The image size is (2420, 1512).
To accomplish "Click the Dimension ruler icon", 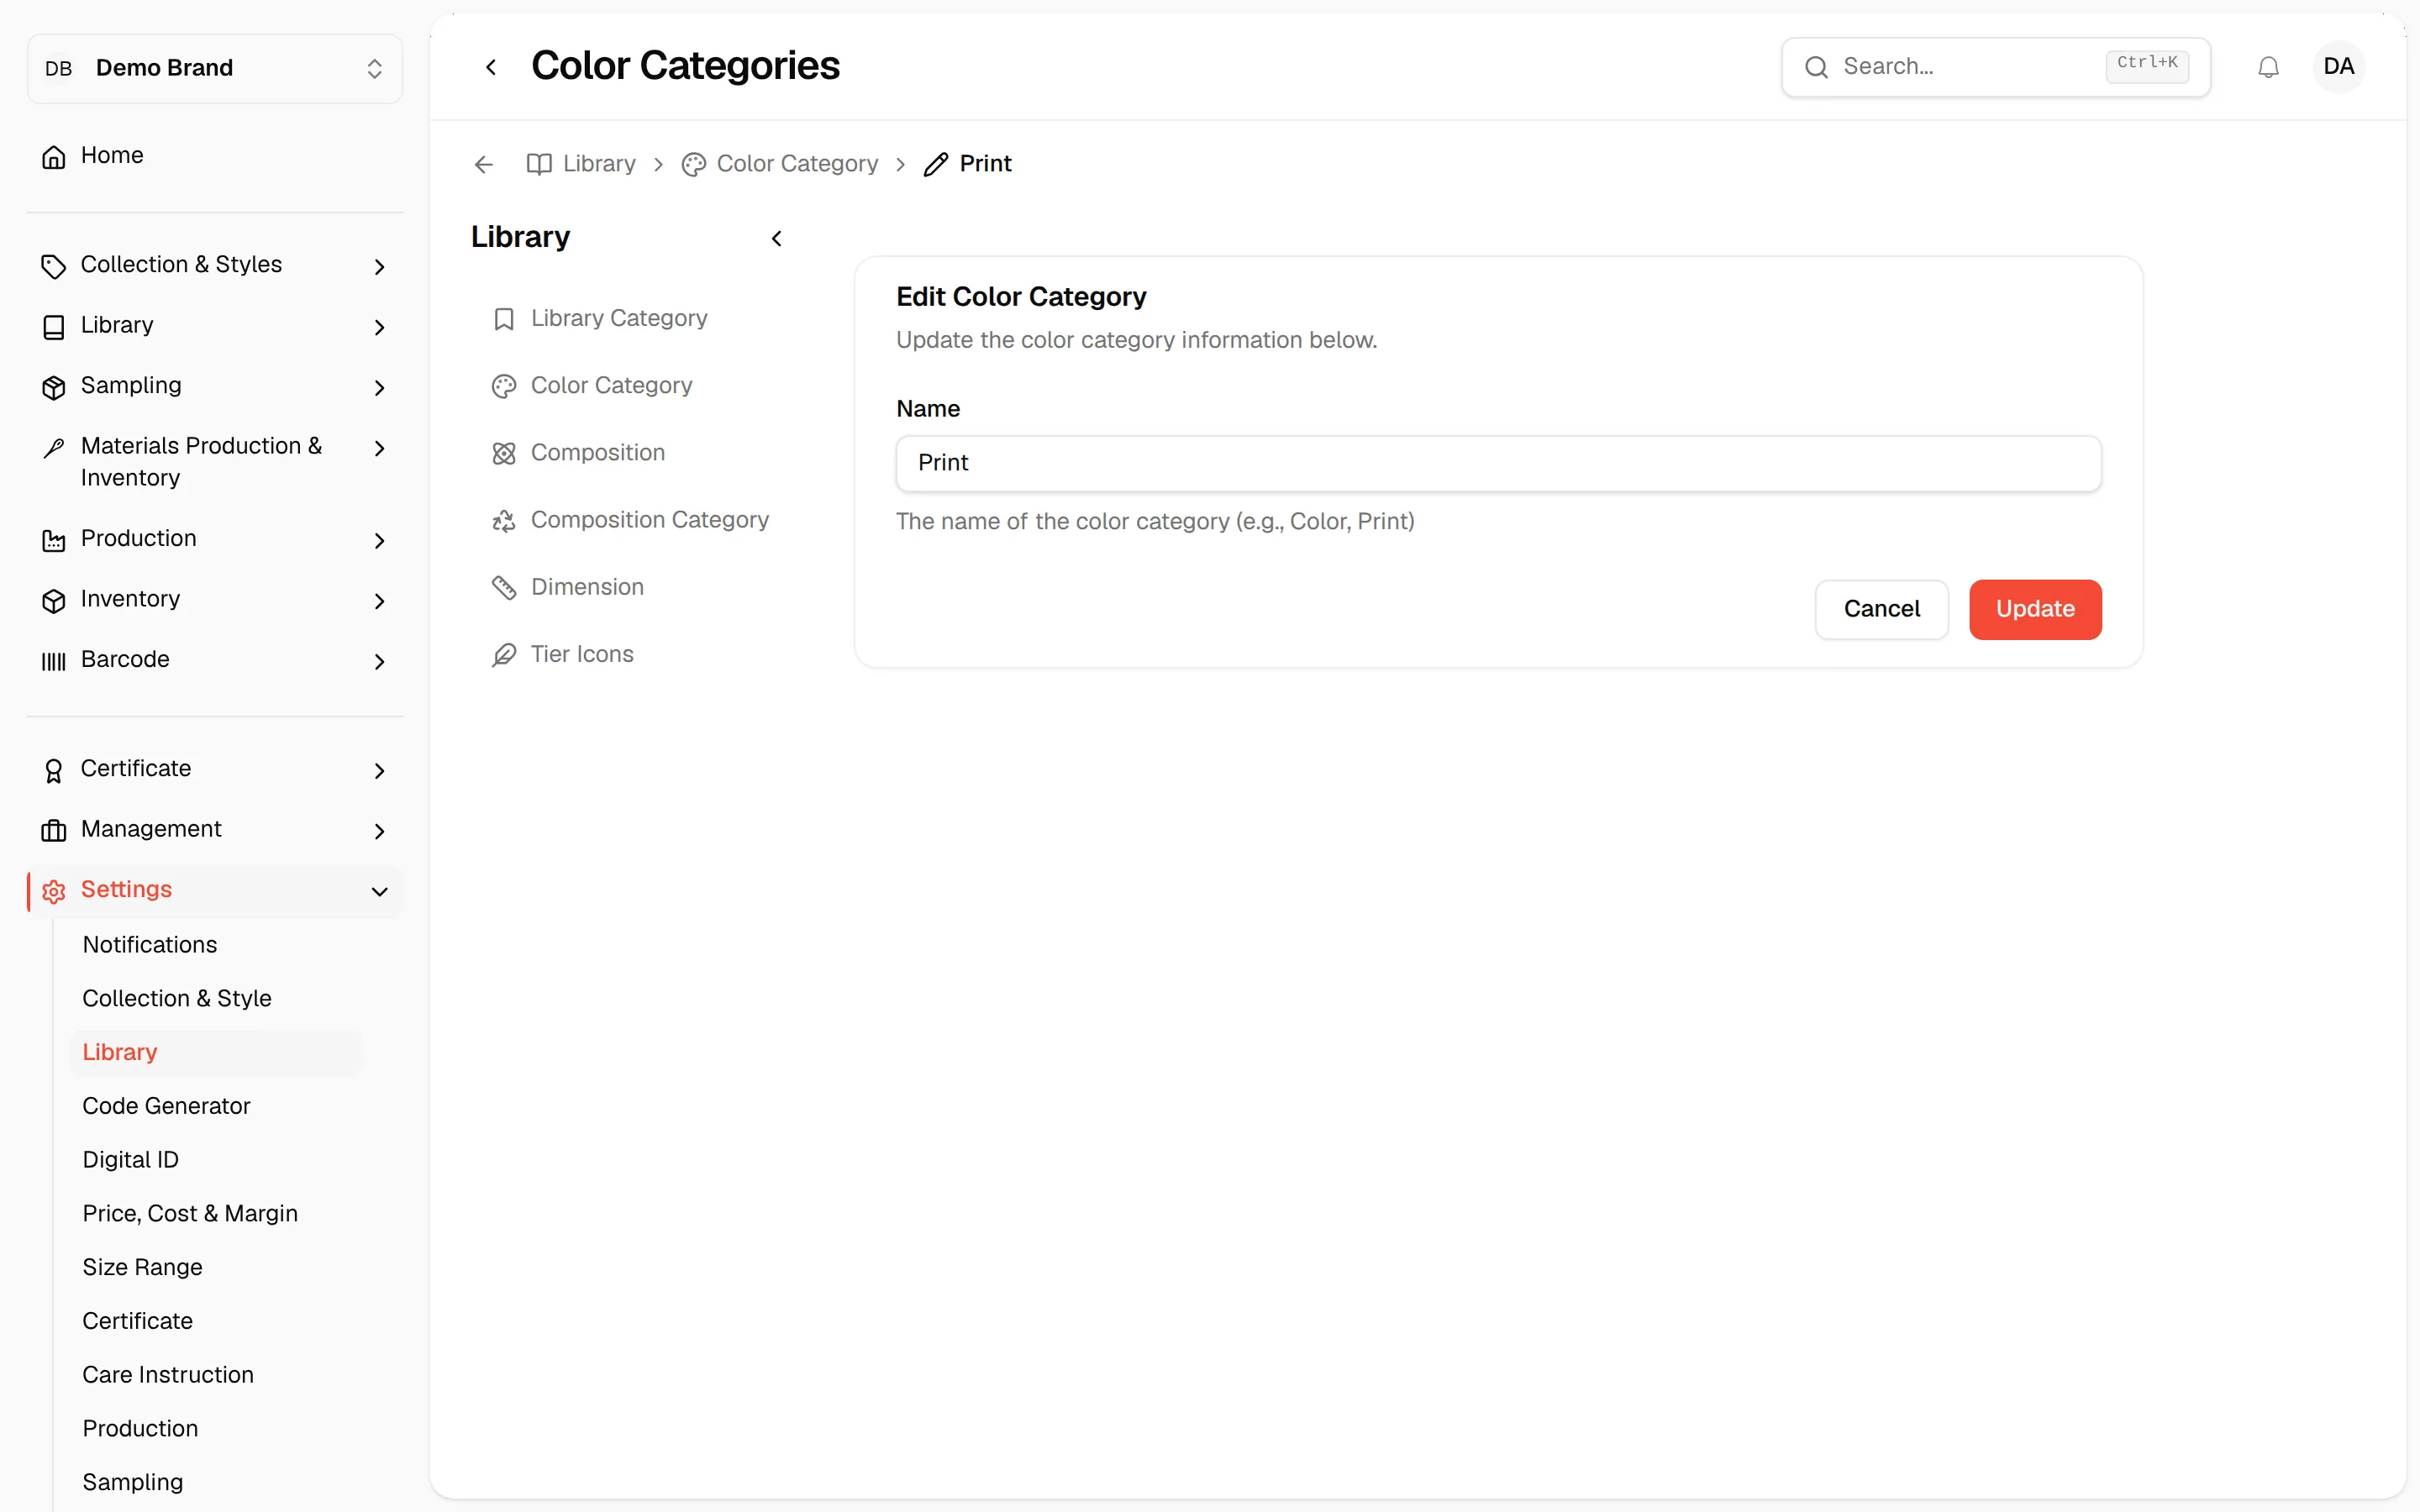I will (x=504, y=587).
